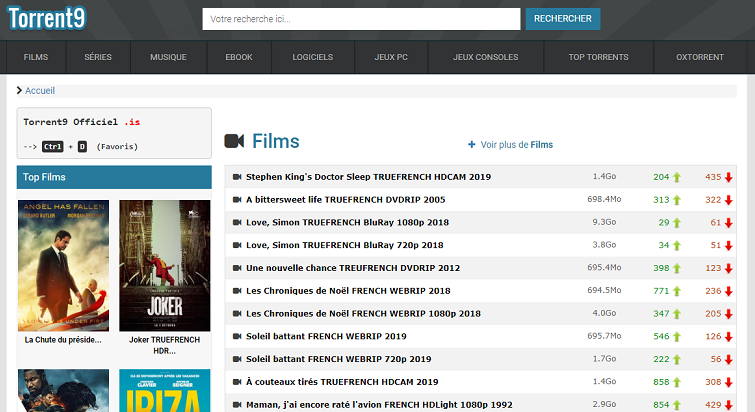Open the TOP TORRENTS menu
Screen dimensions: 755x412
(598, 57)
